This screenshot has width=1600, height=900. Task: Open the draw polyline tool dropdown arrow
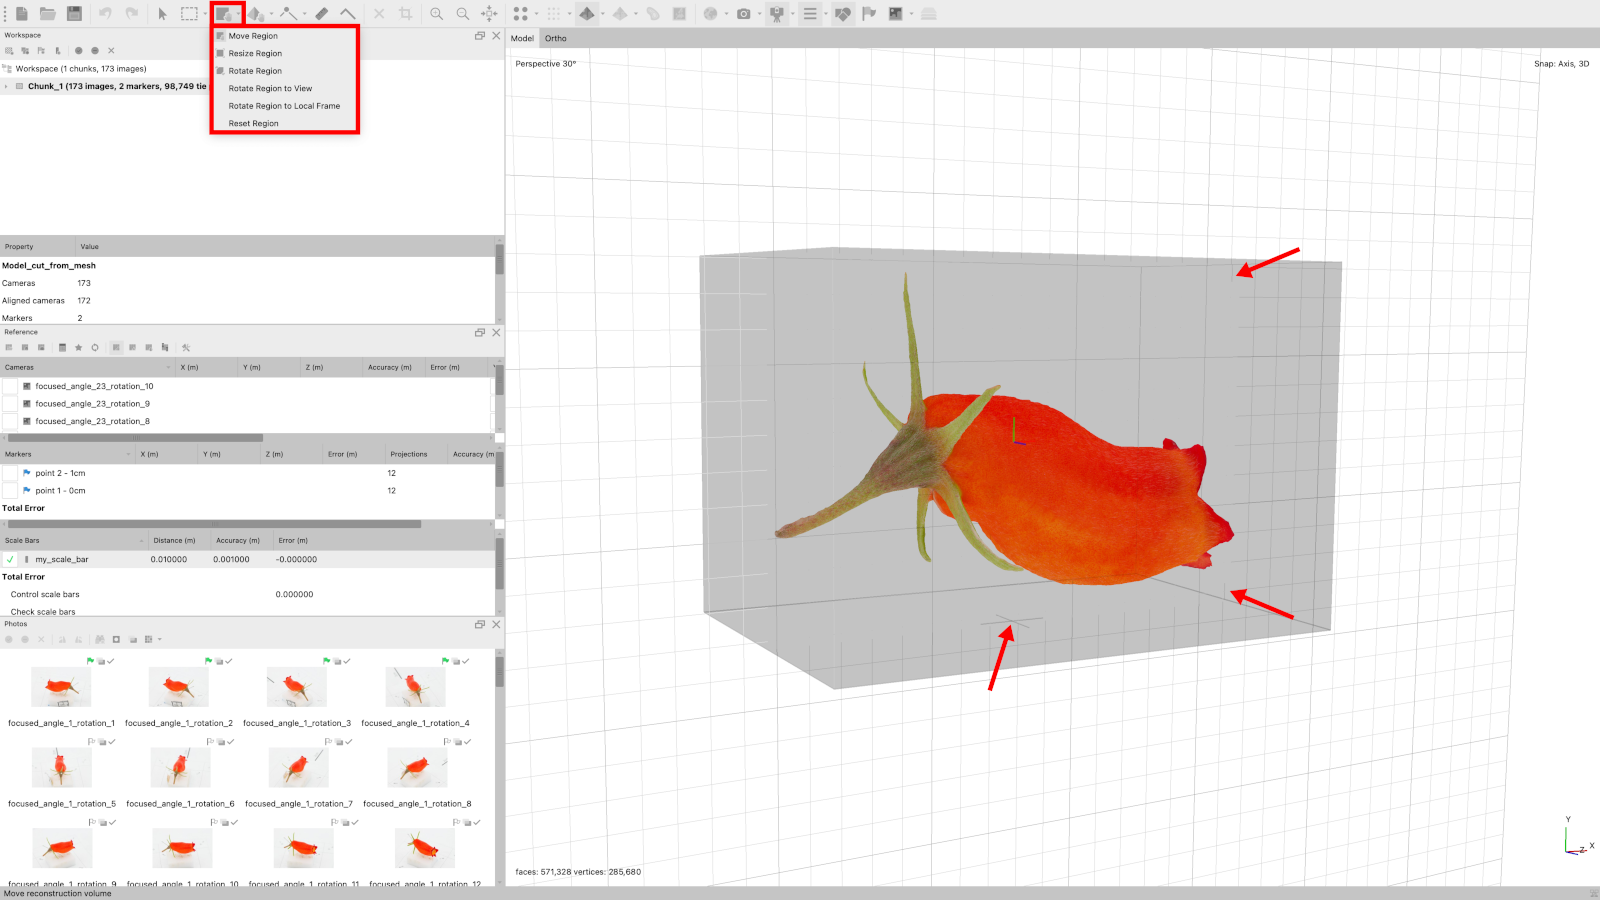303,14
